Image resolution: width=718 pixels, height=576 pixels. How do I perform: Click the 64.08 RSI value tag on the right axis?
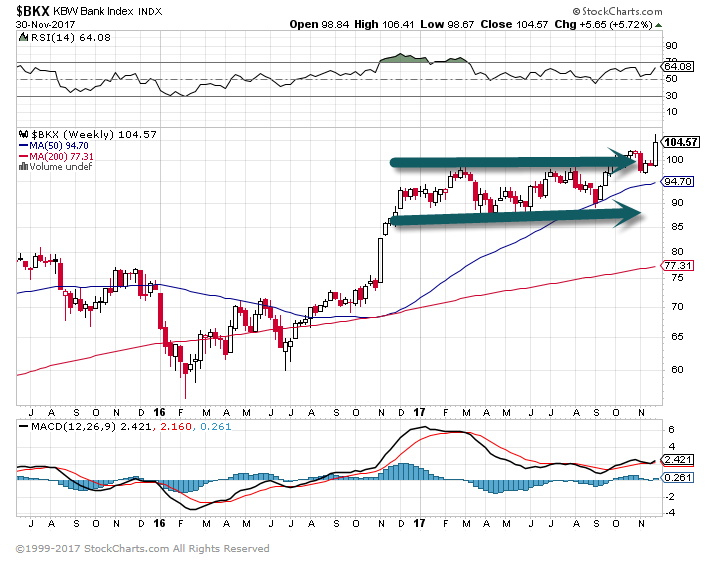(x=677, y=66)
